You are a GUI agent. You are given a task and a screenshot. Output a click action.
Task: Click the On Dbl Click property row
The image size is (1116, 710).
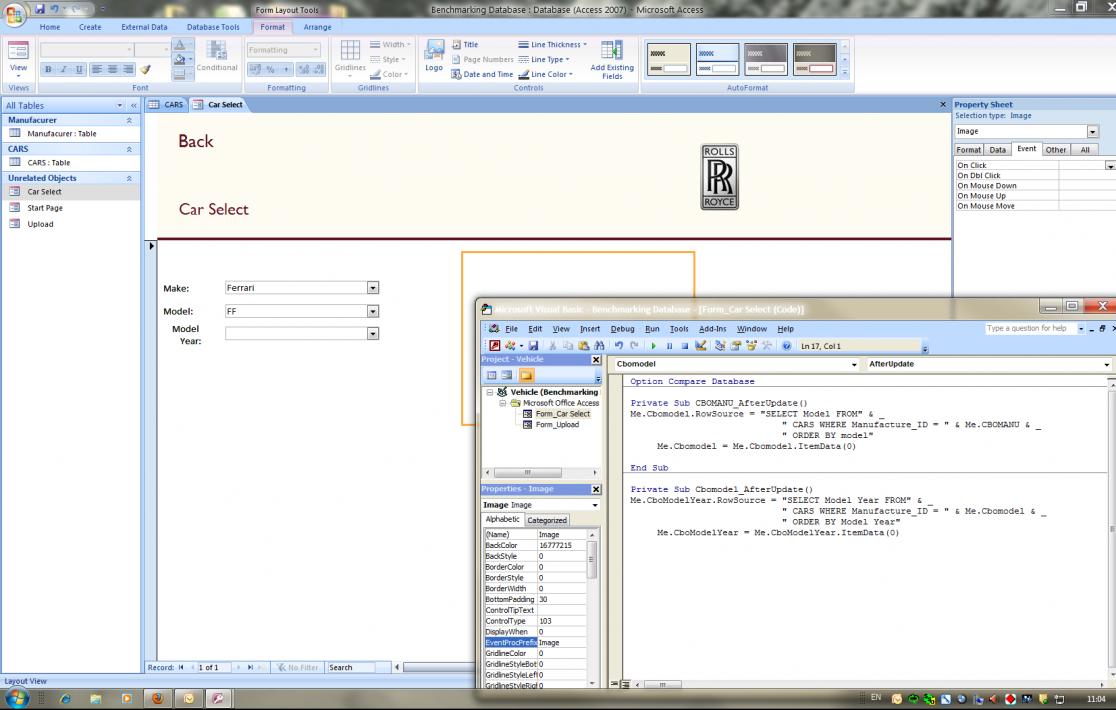(x=1035, y=176)
